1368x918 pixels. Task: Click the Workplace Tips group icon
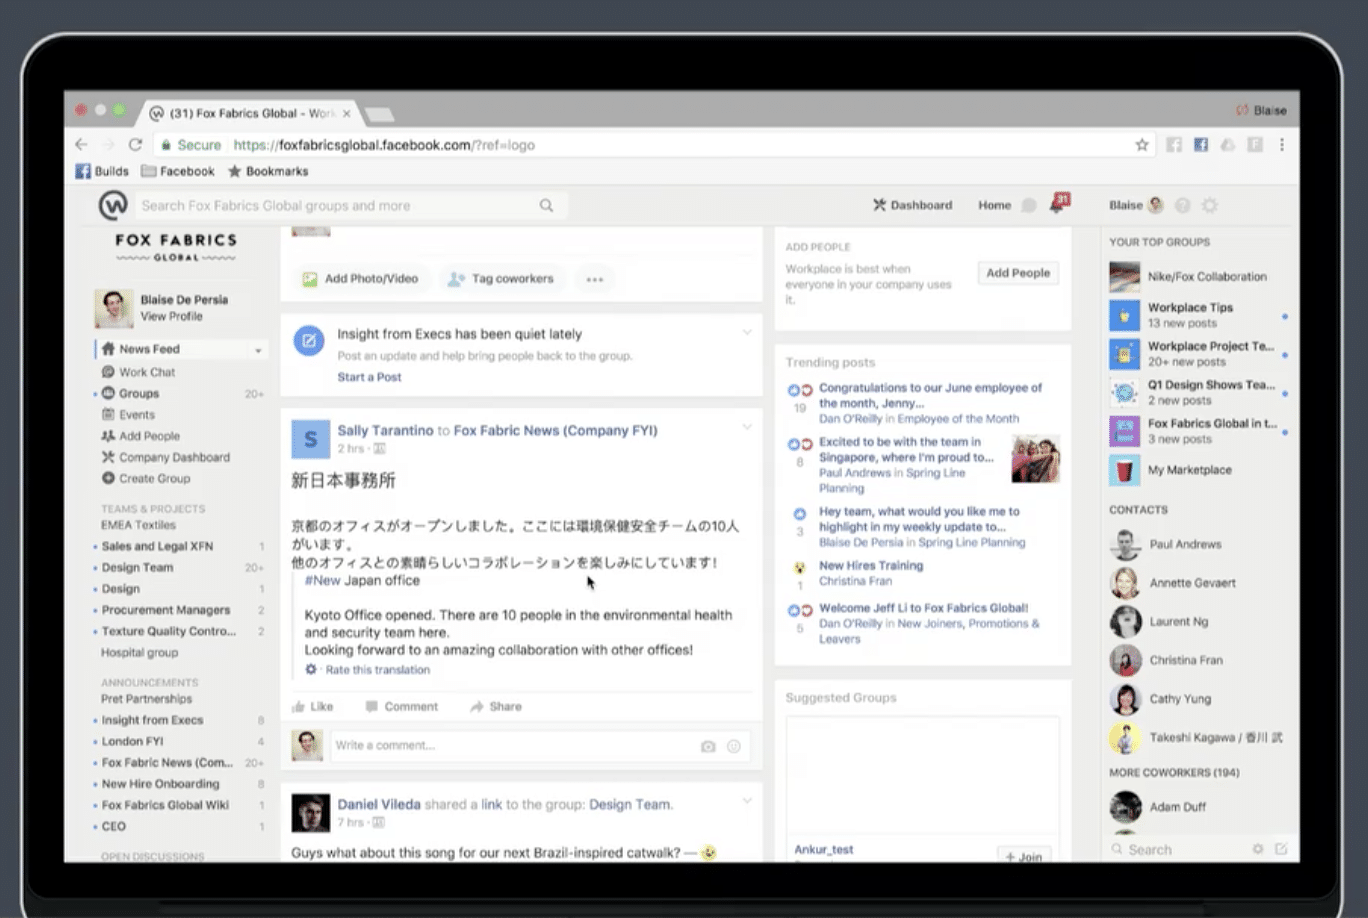point(1125,315)
